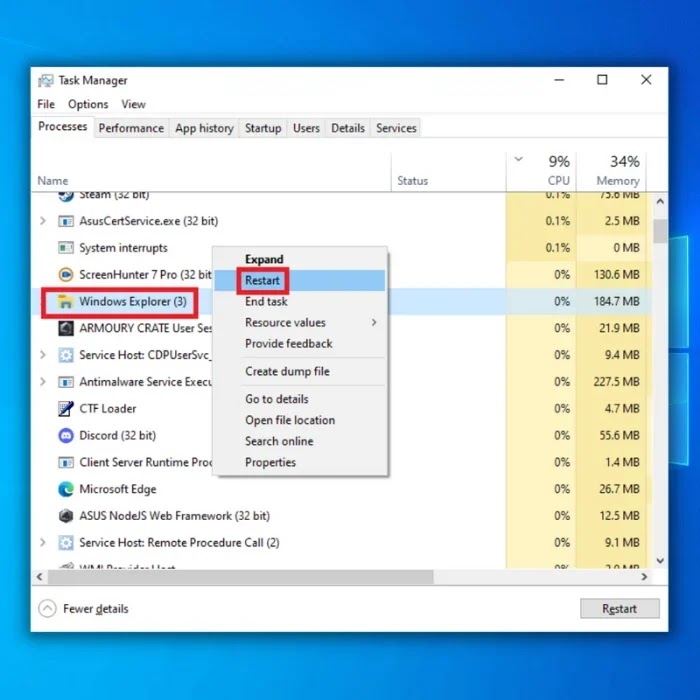This screenshot has height=700, width=700.
Task: Click the Fewer details link
Action: point(96,608)
